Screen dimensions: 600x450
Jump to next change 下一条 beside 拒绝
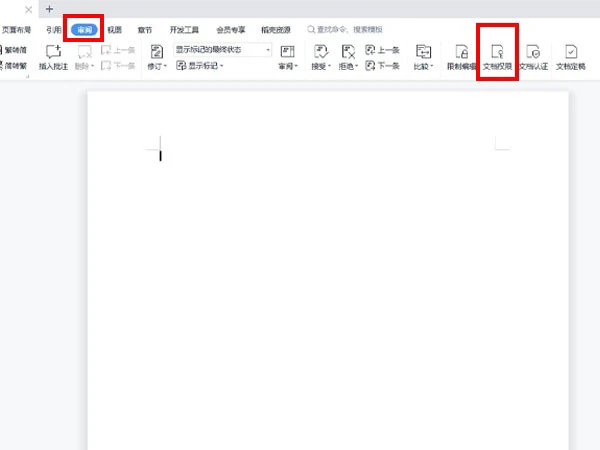(x=382, y=66)
